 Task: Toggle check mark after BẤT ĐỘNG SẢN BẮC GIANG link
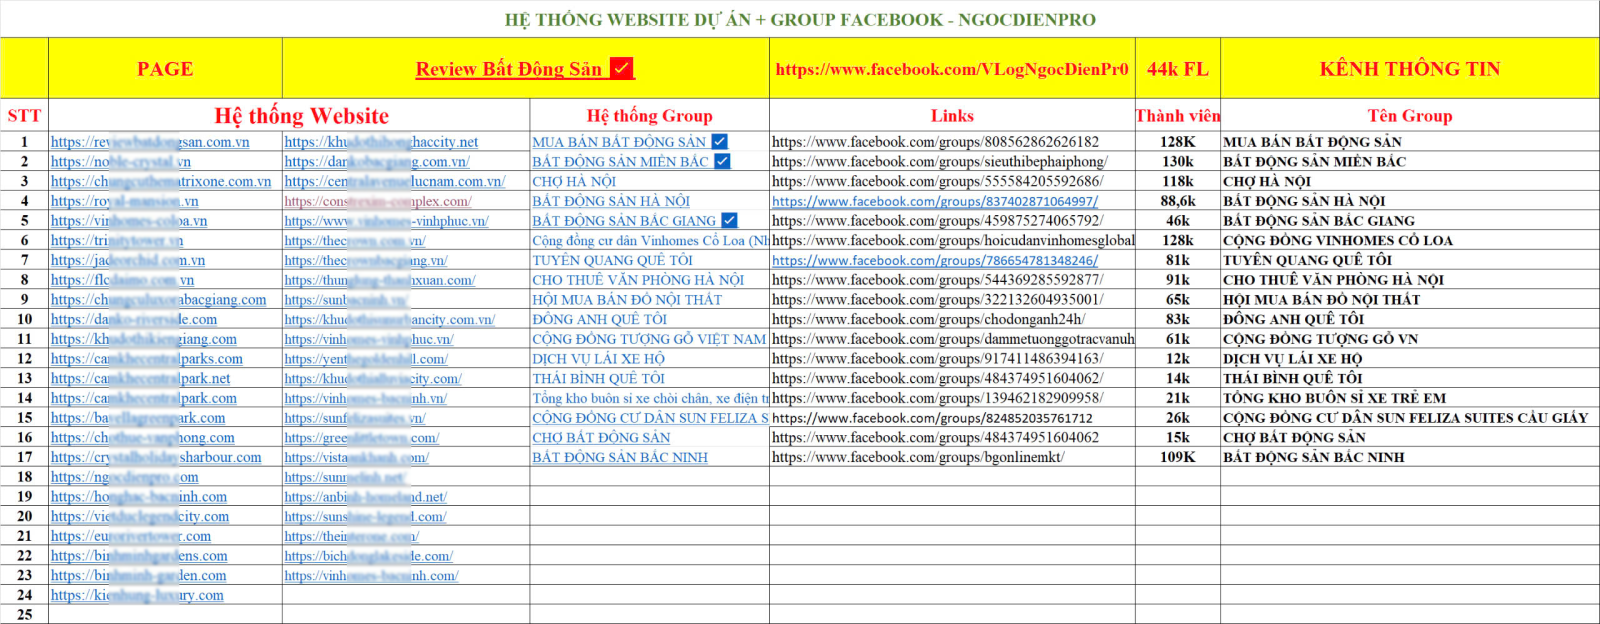pyautogui.click(x=729, y=220)
